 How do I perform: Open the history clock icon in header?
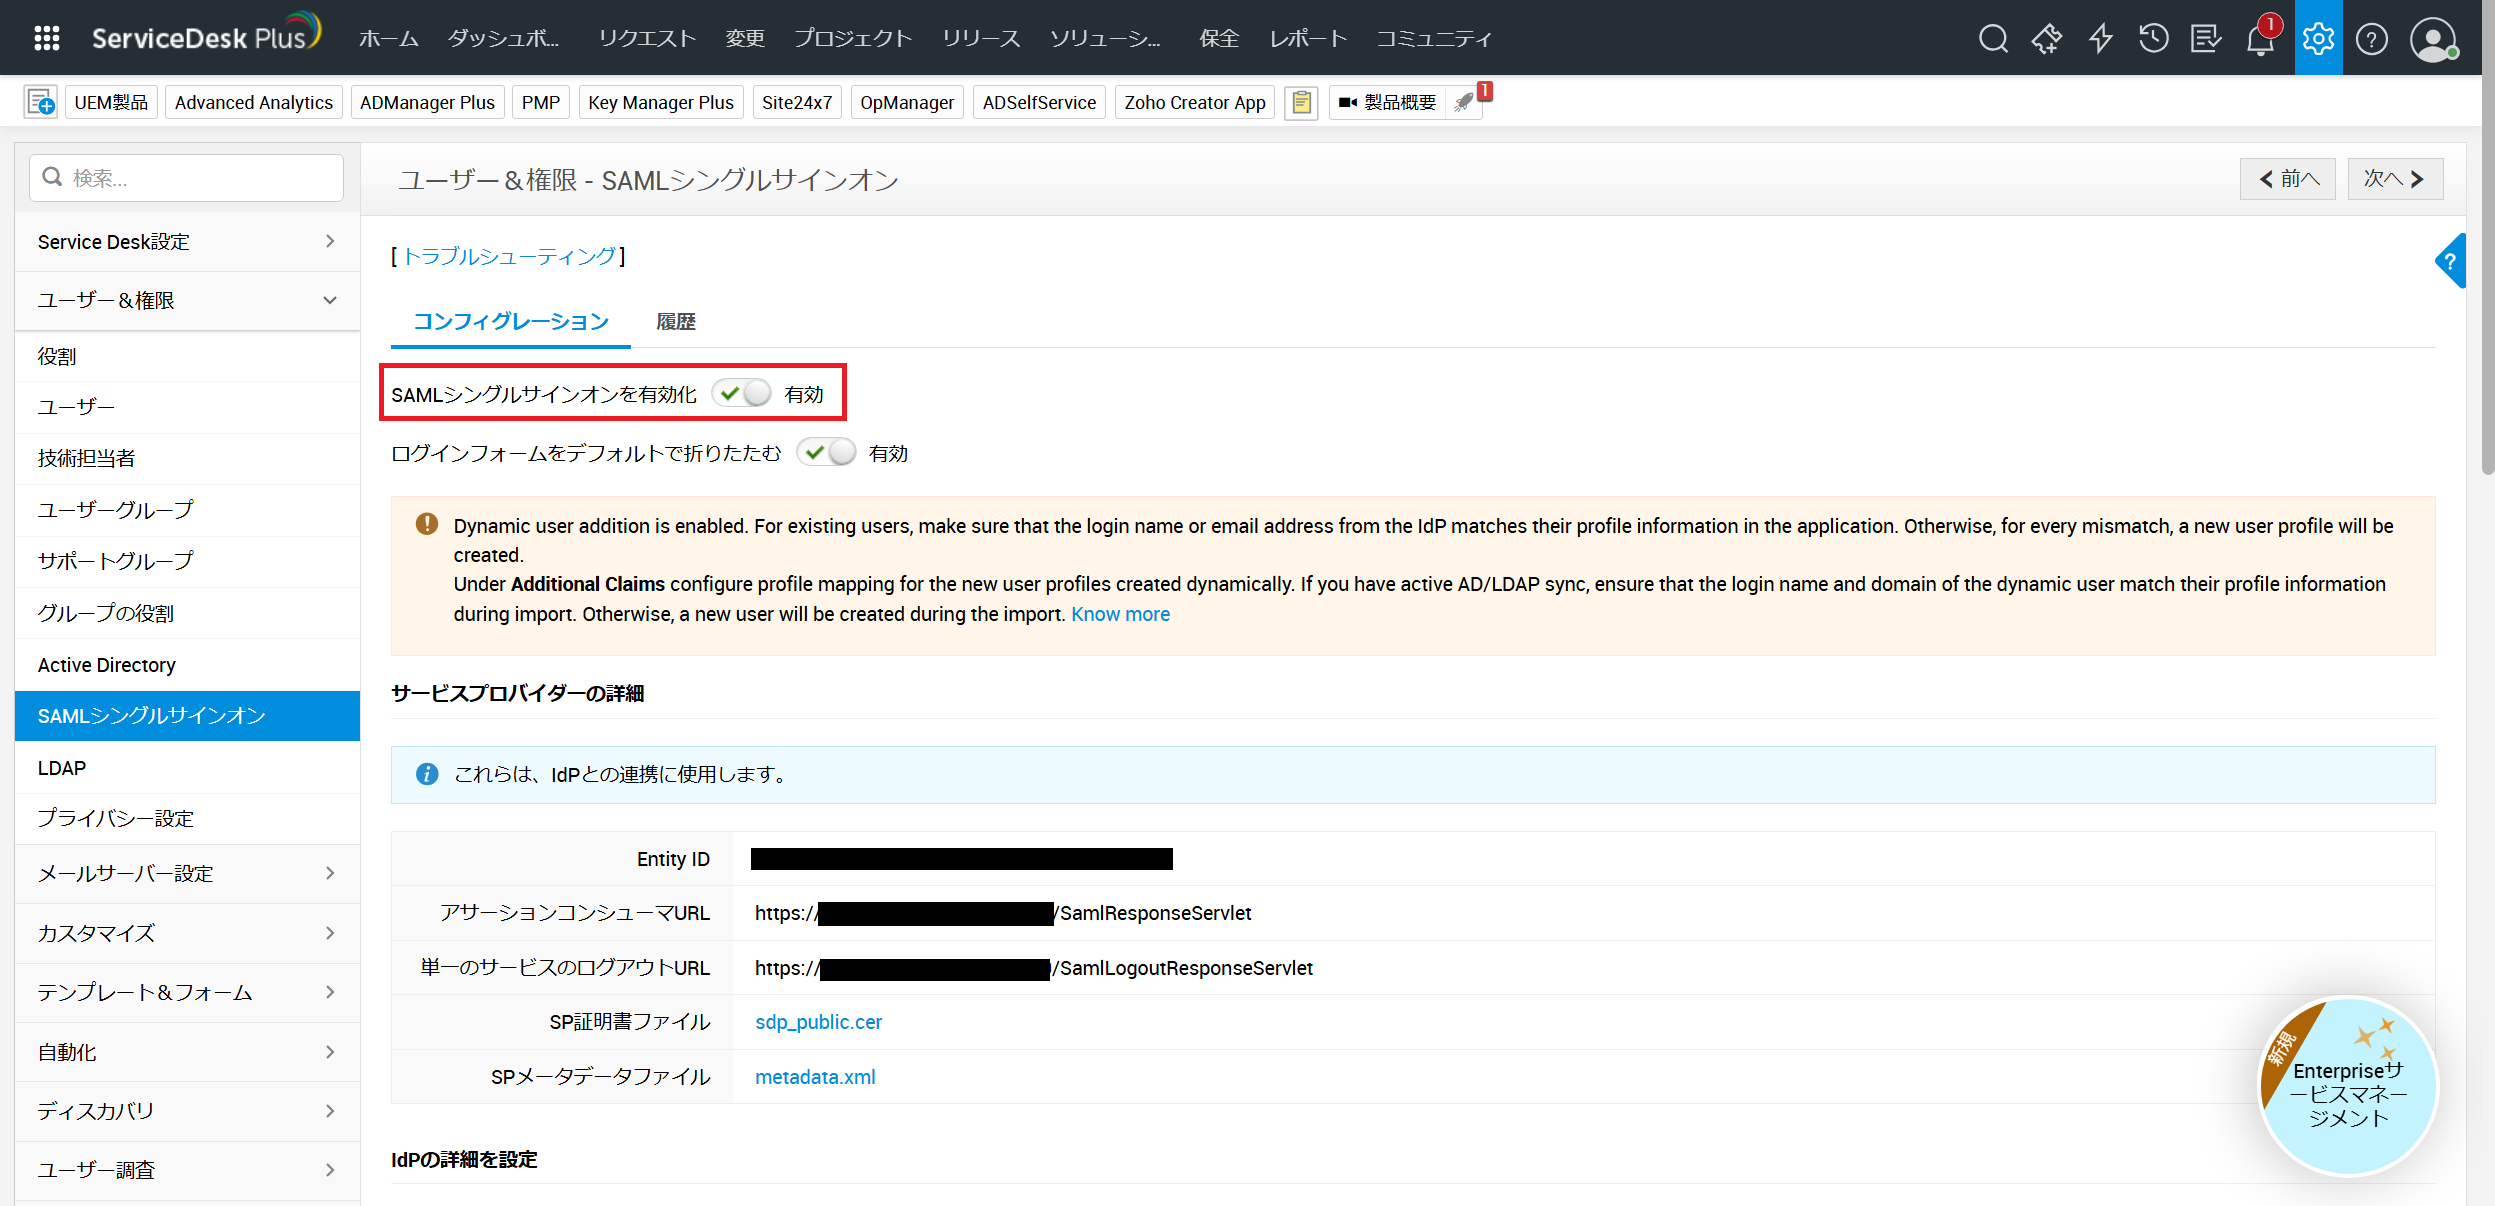(x=2153, y=38)
